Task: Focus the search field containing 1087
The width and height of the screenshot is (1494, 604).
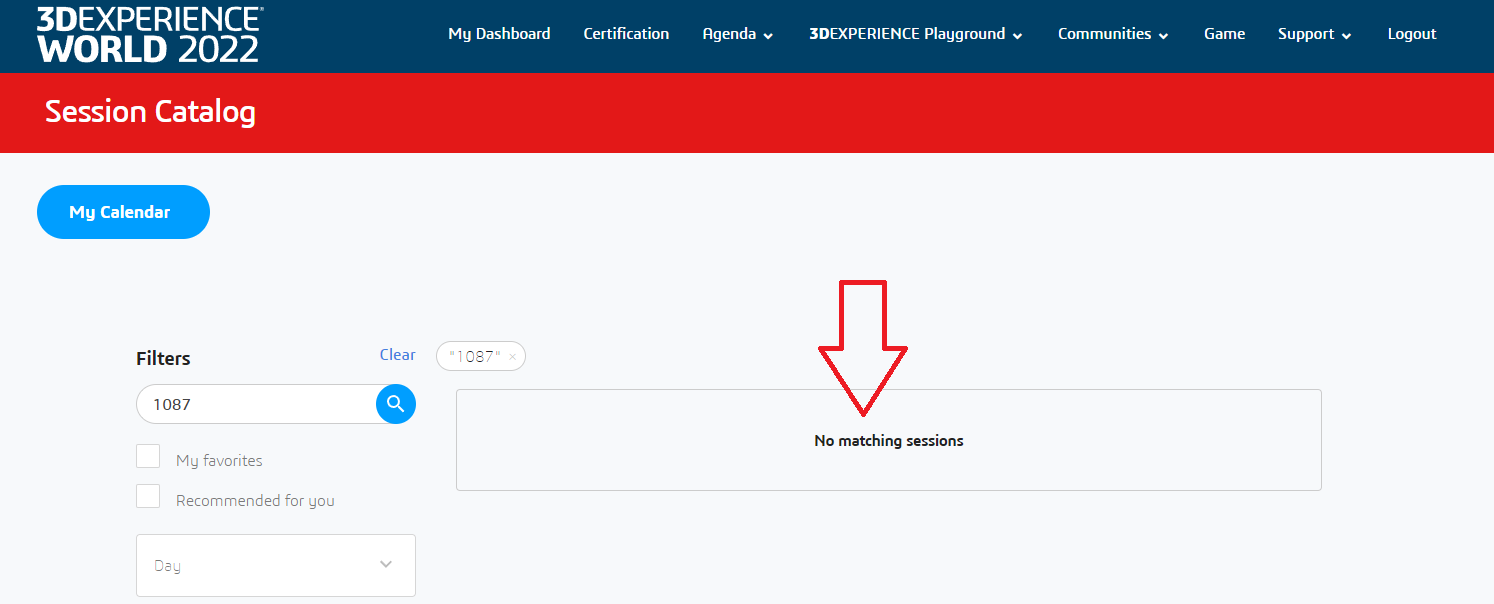Action: (x=256, y=404)
